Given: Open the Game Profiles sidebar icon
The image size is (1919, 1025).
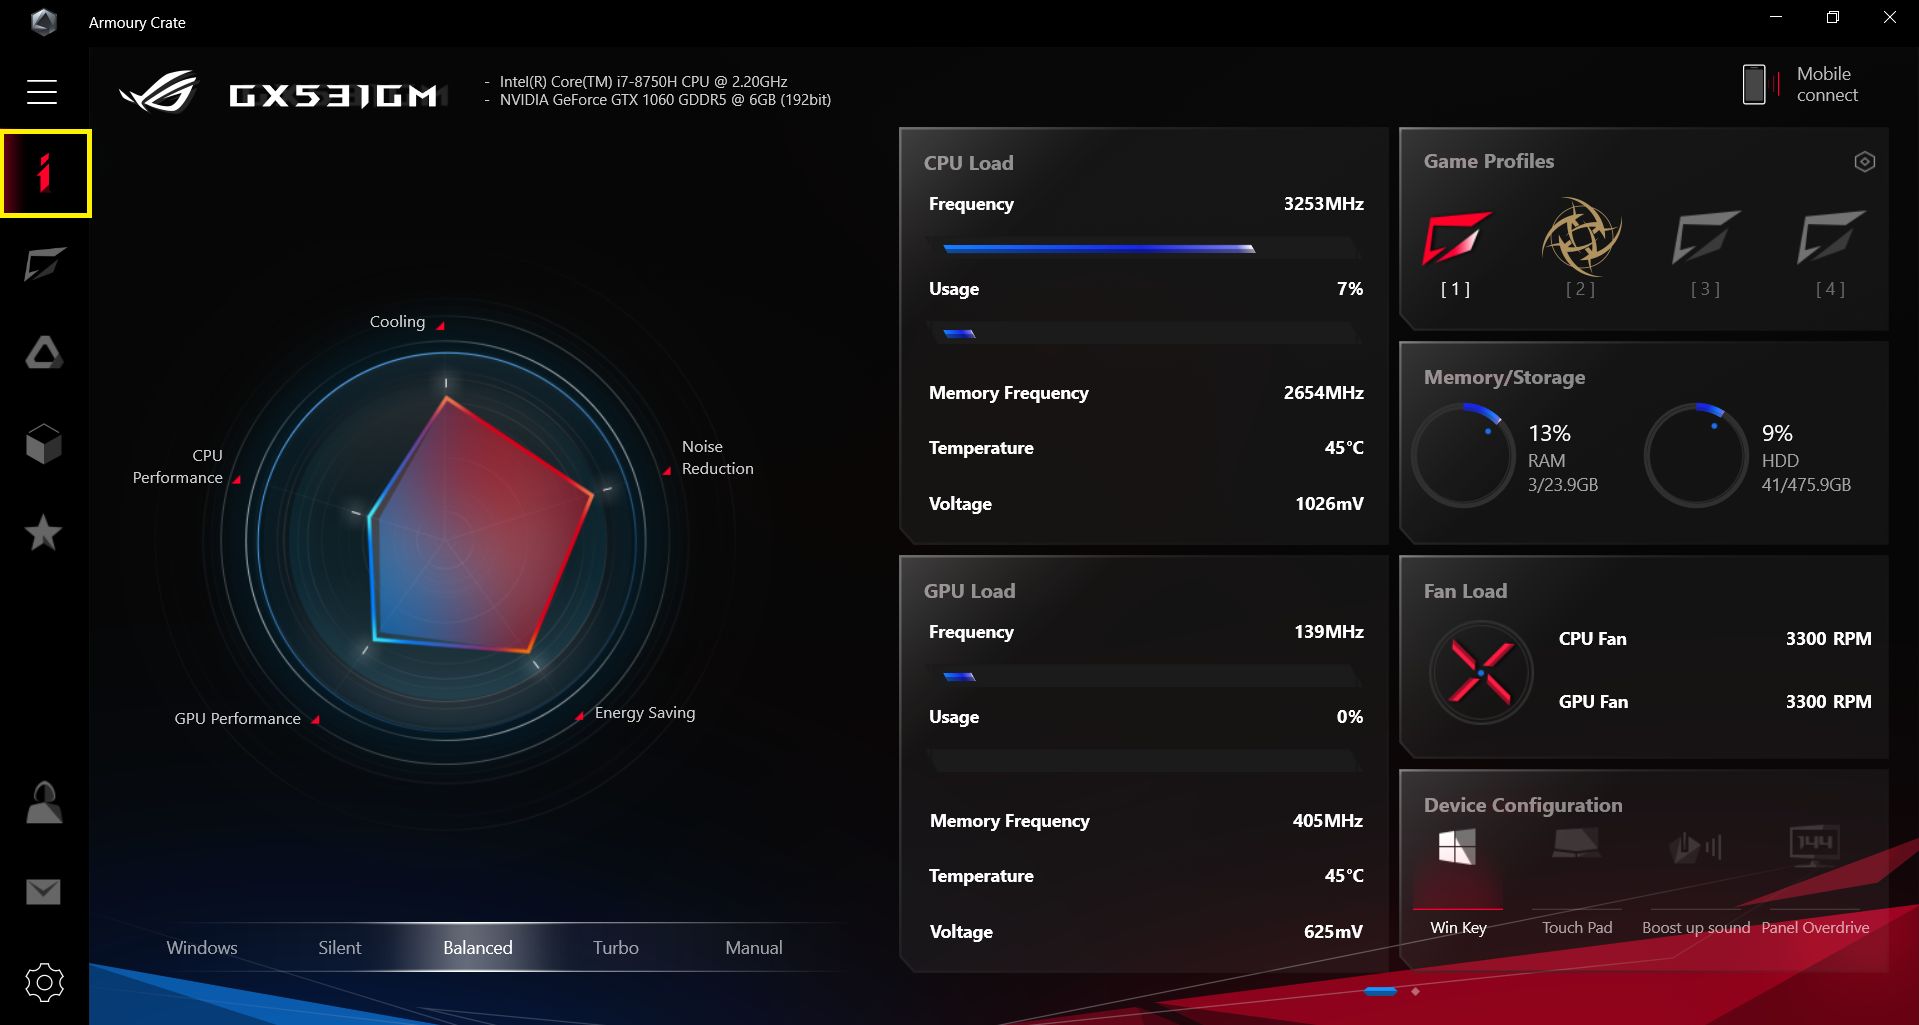Looking at the screenshot, I should tap(44, 264).
